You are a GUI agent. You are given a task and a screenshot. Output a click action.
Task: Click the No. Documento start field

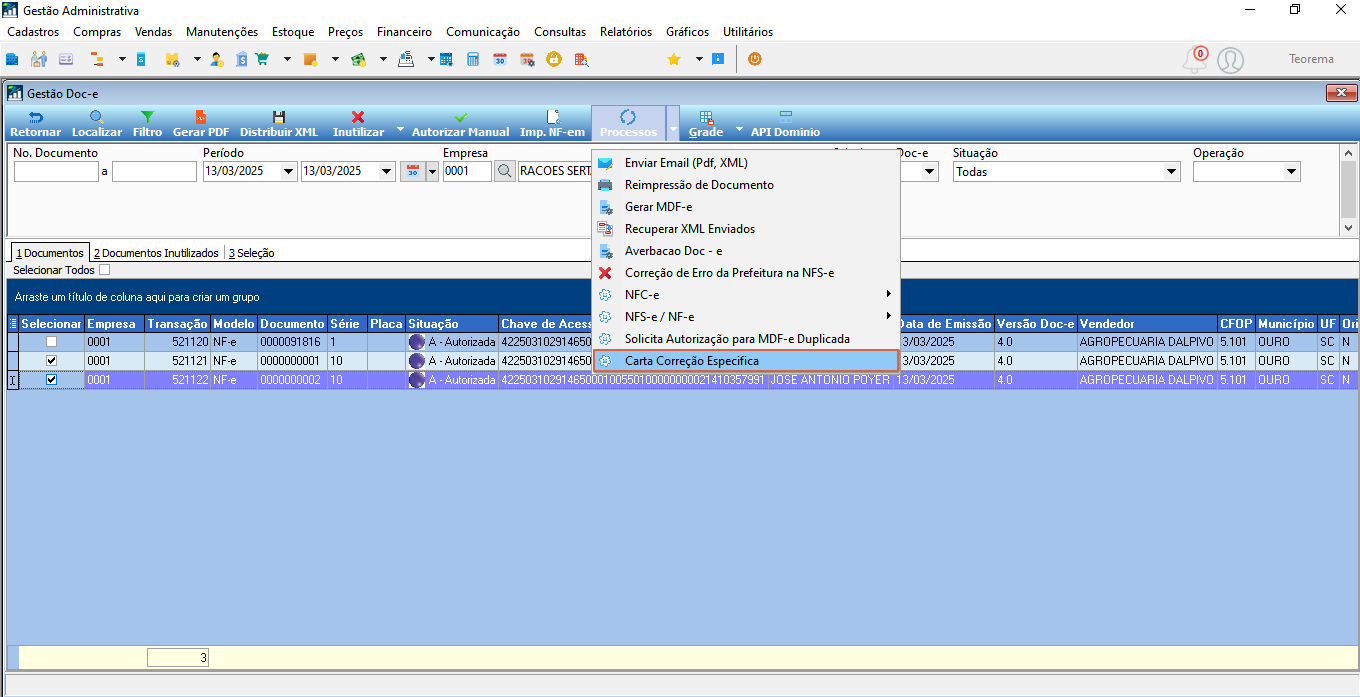(x=56, y=171)
